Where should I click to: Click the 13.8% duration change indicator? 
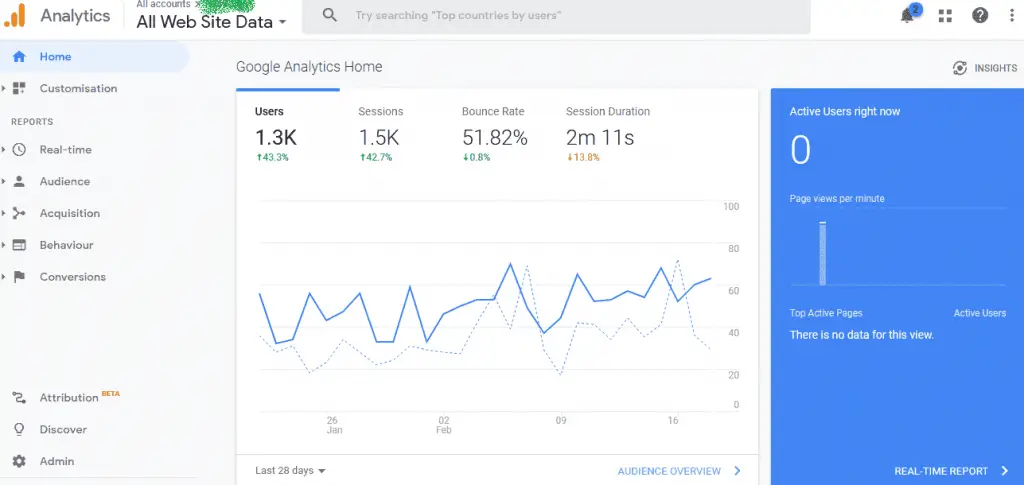(583, 157)
